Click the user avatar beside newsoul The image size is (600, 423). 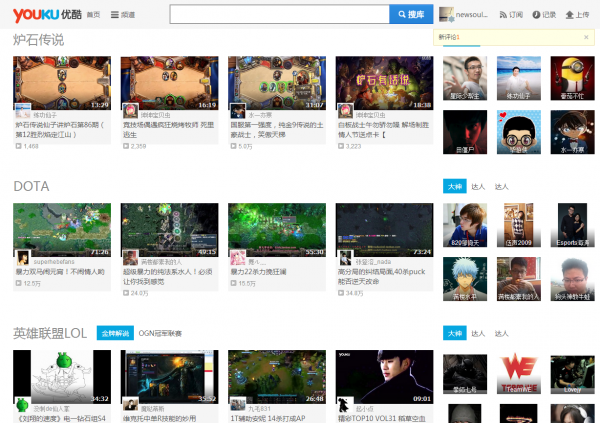446,15
